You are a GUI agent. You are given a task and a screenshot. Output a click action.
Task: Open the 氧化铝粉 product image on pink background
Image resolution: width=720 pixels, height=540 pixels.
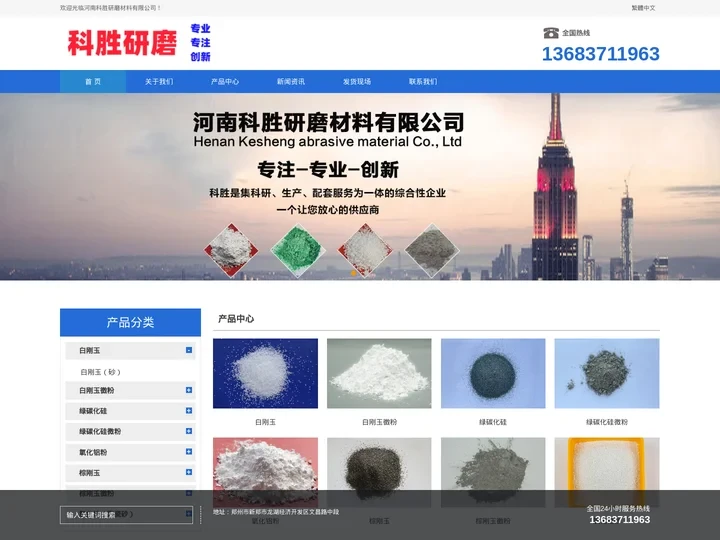[265, 472]
